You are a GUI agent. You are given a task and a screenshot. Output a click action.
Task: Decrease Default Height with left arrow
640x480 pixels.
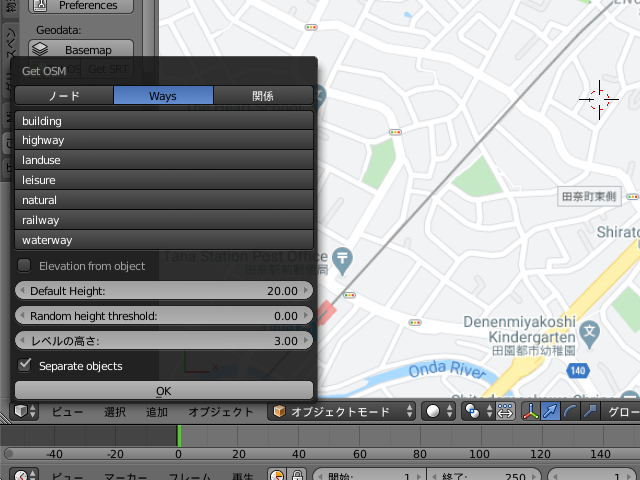point(22,291)
